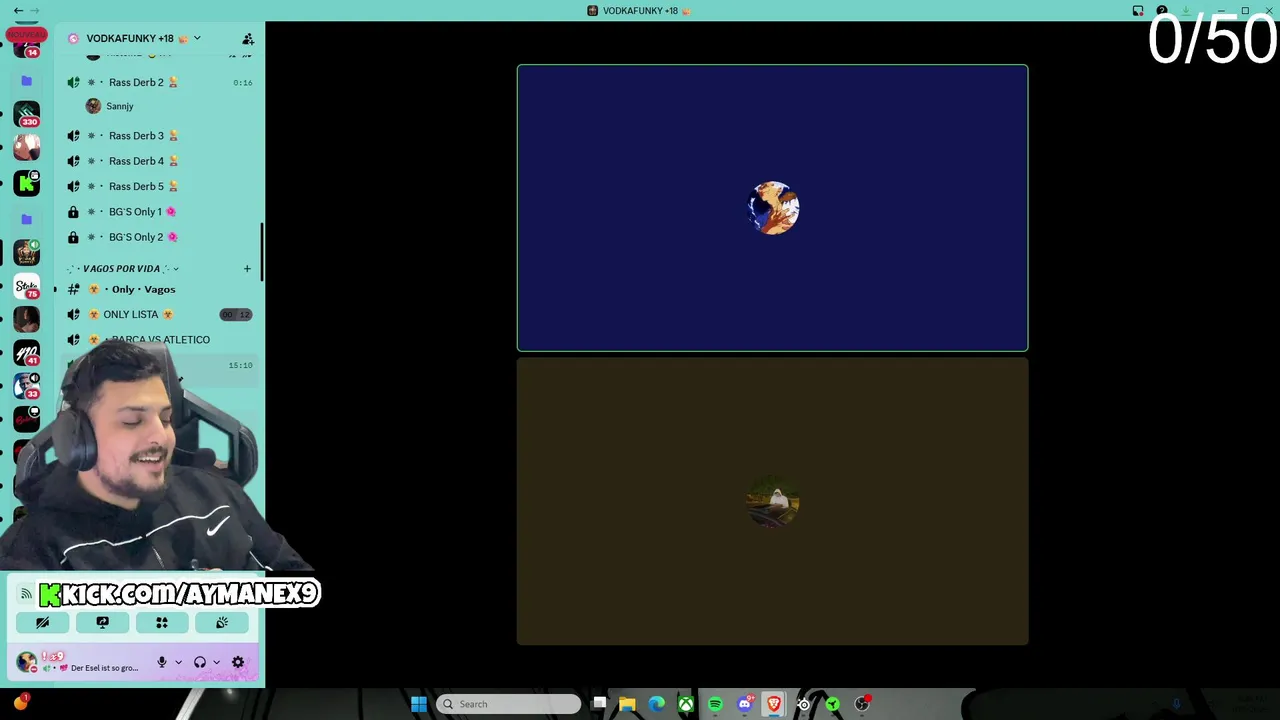Mute the microphone
This screenshot has height=720, width=1280.
(162, 662)
